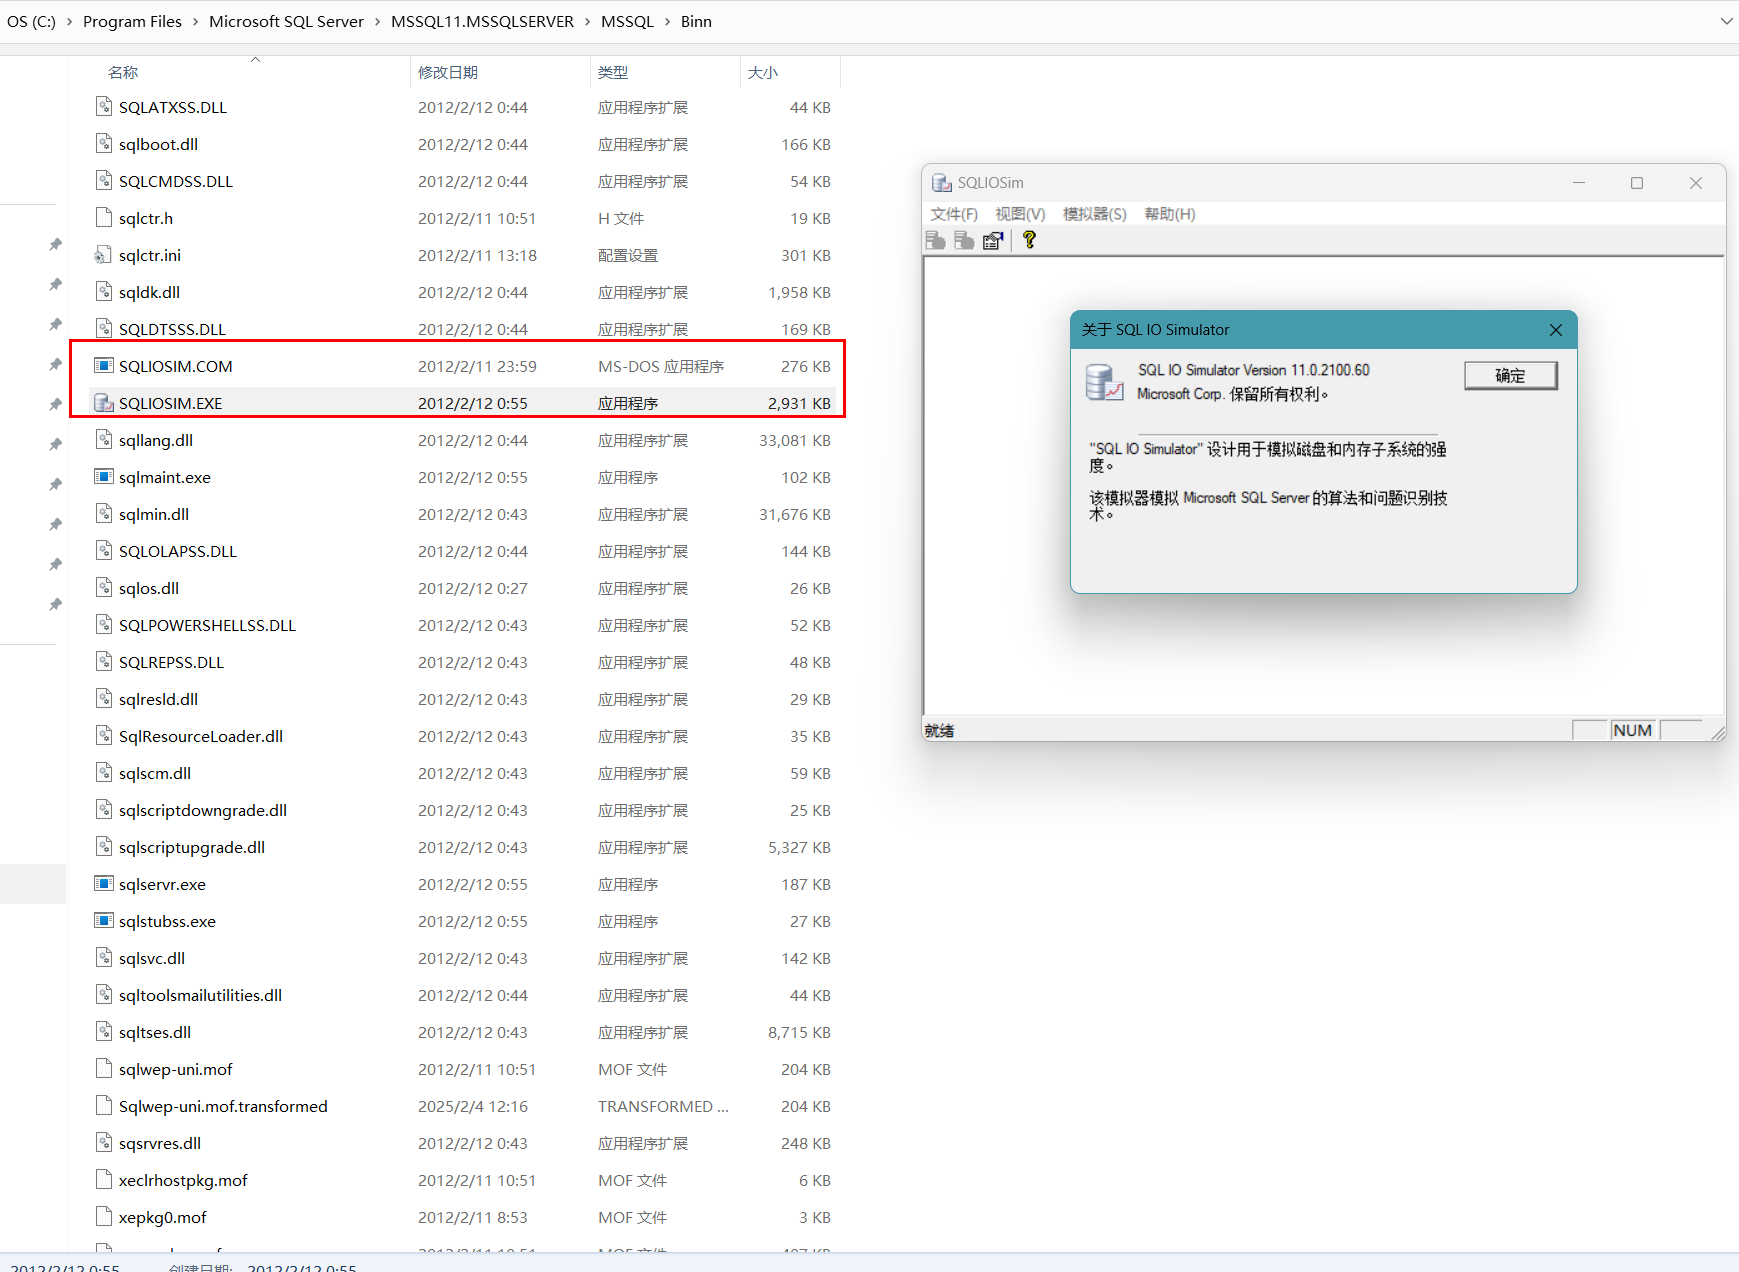Select the sqldk.dll file name
The image size is (1739, 1272).
tap(149, 292)
